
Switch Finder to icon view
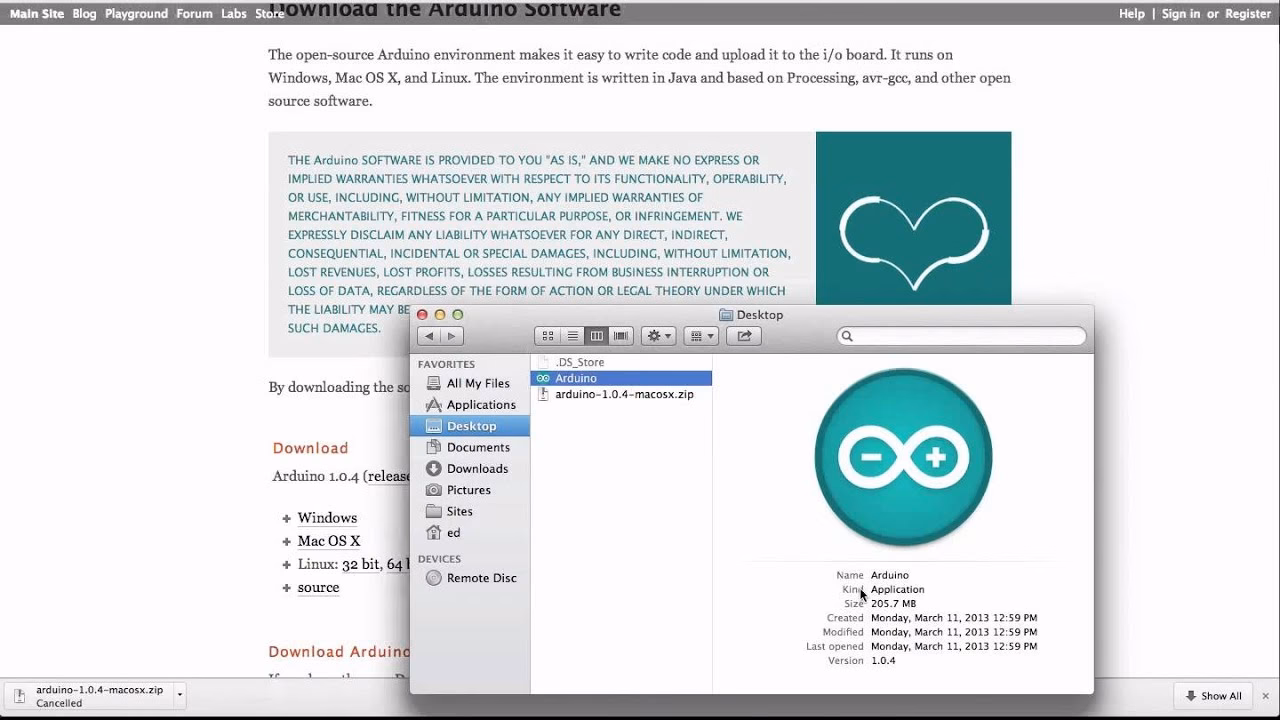(547, 336)
